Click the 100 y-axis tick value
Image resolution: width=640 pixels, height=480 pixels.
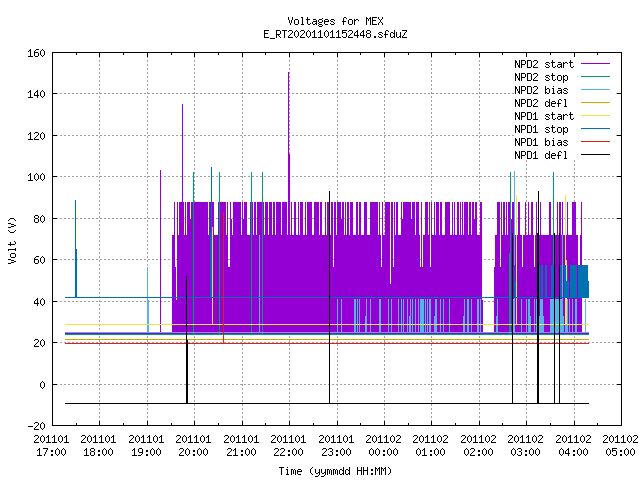(x=36, y=177)
